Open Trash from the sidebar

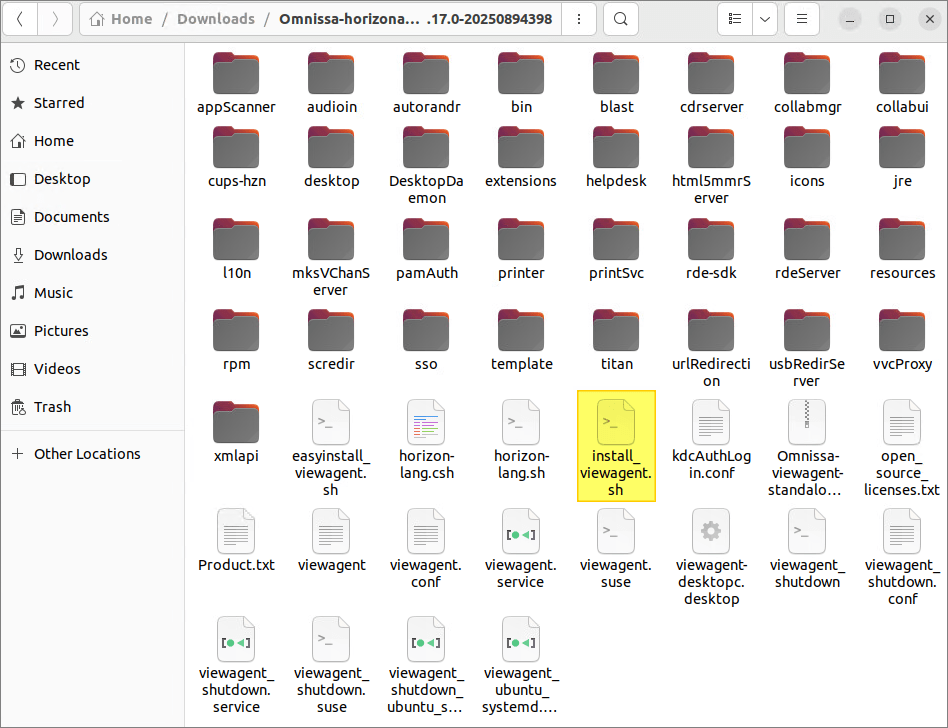(x=52, y=407)
